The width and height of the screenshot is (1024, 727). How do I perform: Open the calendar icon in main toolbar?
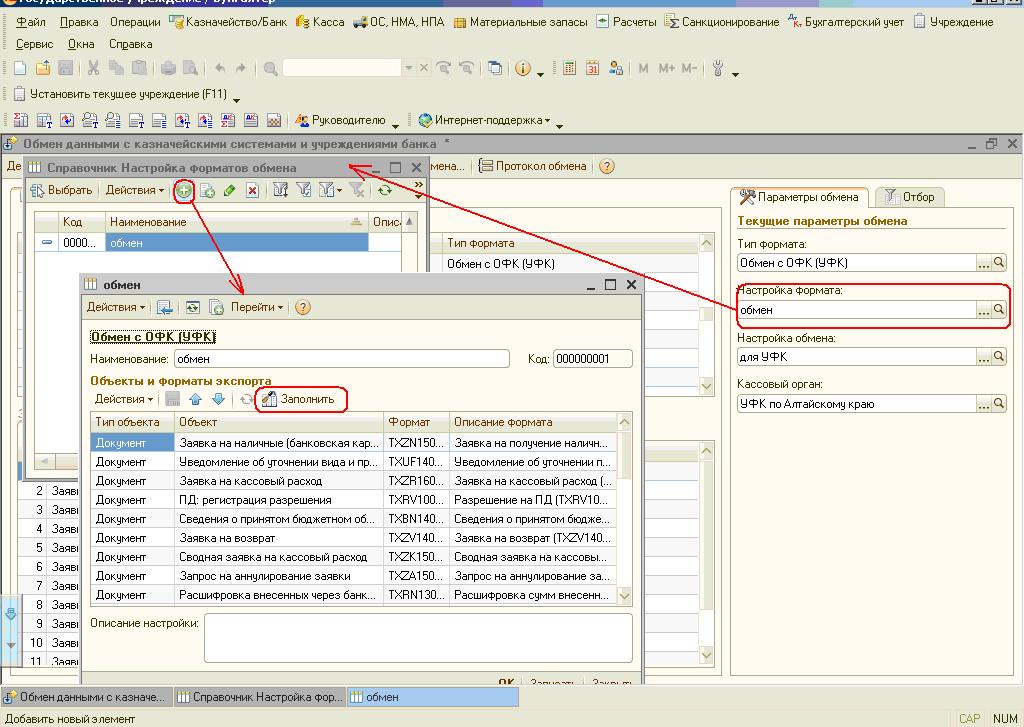[x=592, y=68]
